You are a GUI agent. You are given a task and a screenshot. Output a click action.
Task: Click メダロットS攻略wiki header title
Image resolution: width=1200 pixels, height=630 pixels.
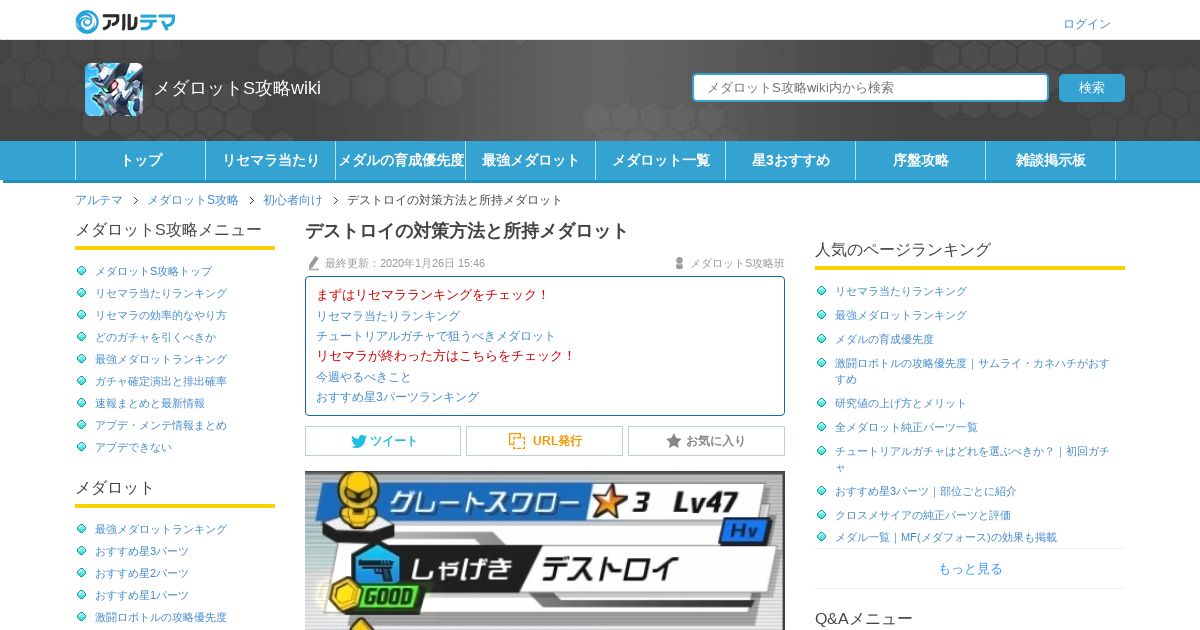tap(237, 88)
